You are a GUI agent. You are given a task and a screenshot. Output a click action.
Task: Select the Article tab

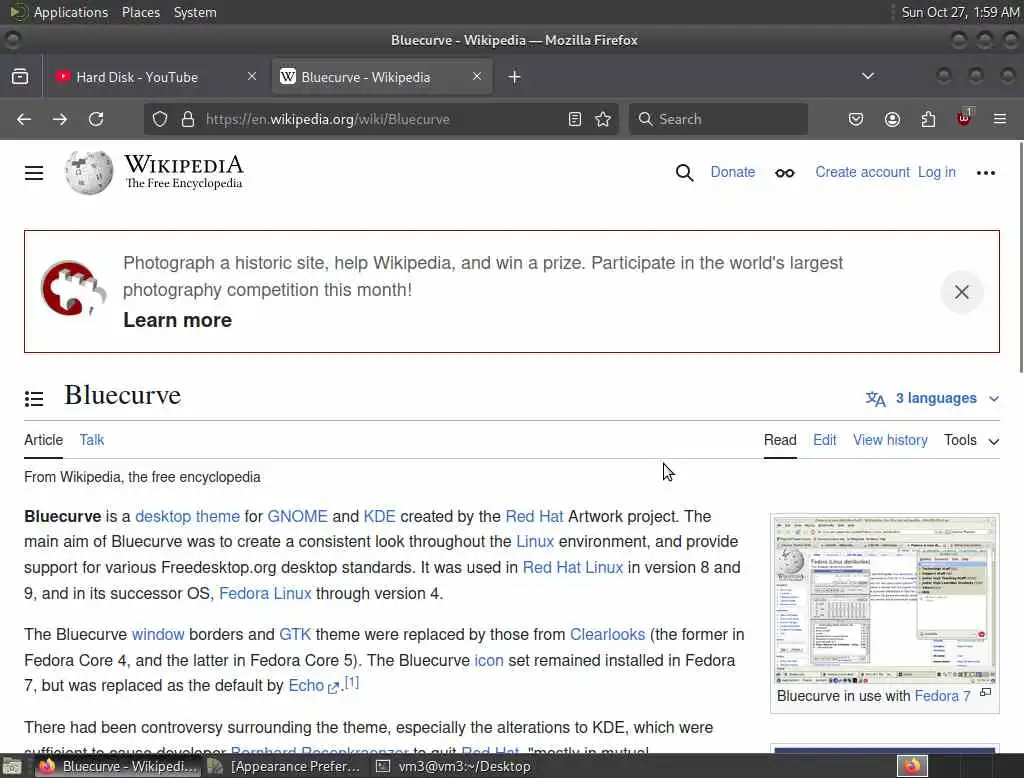(x=44, y=440)
